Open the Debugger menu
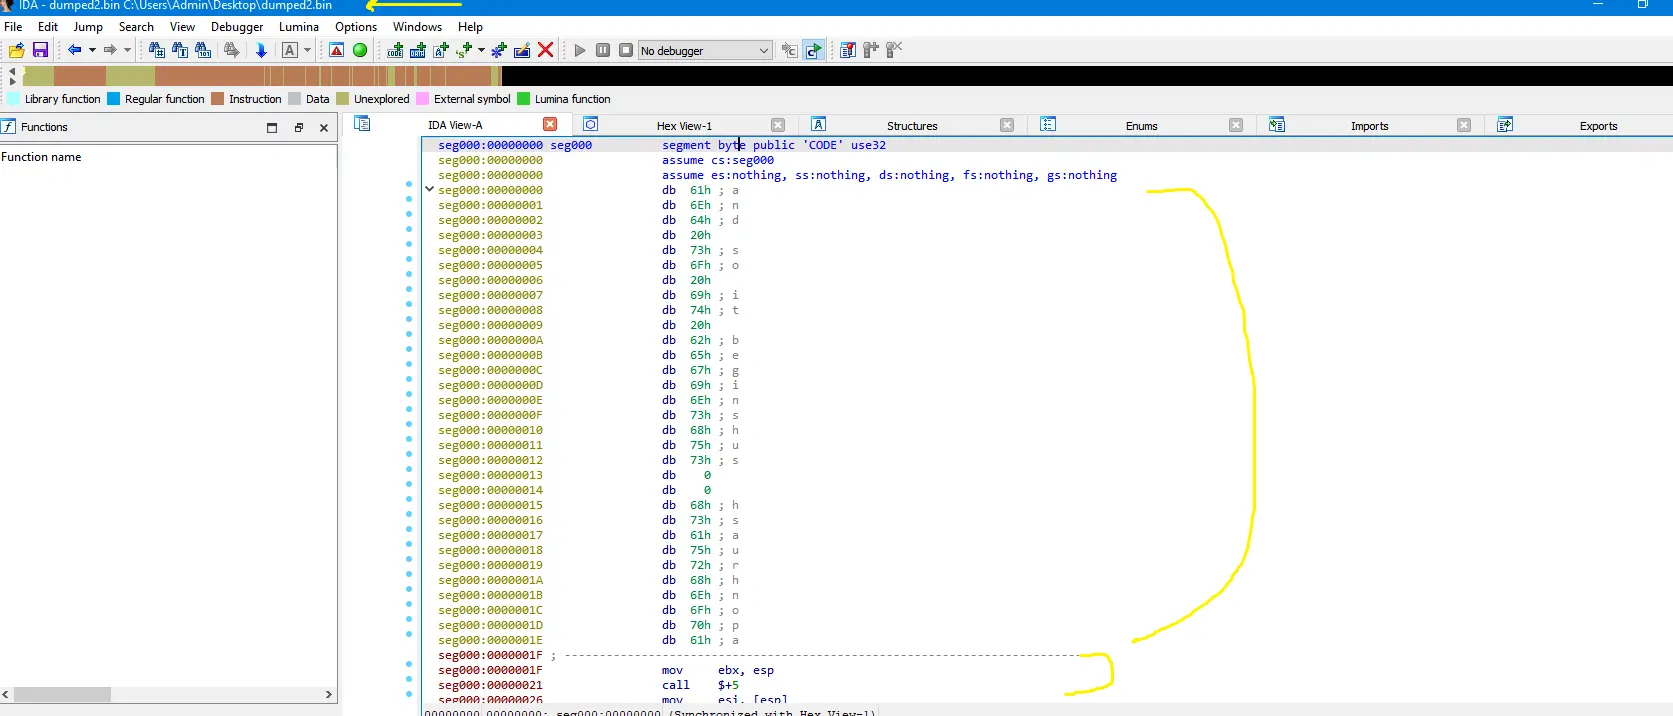This screenshot has height=716, width=1673. pyautogui.click(x=237, y=27)
